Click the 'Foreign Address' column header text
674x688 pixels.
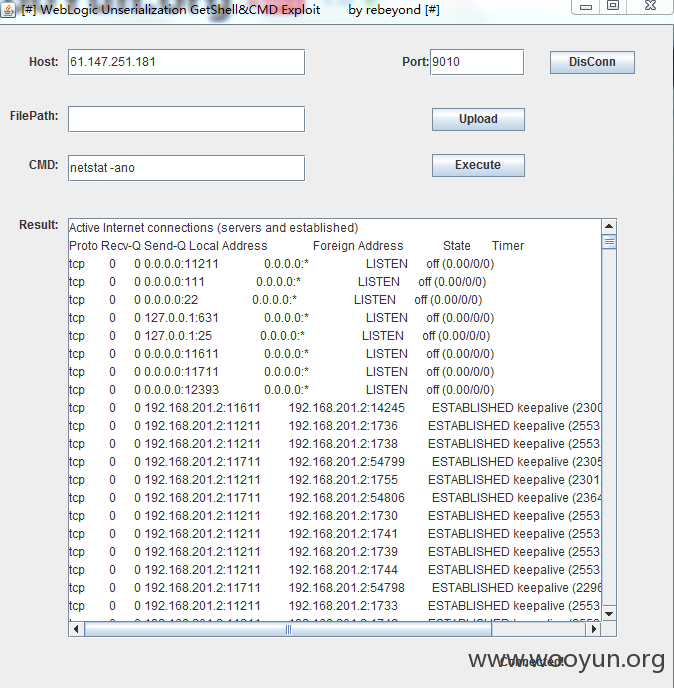tap(358, 246)
